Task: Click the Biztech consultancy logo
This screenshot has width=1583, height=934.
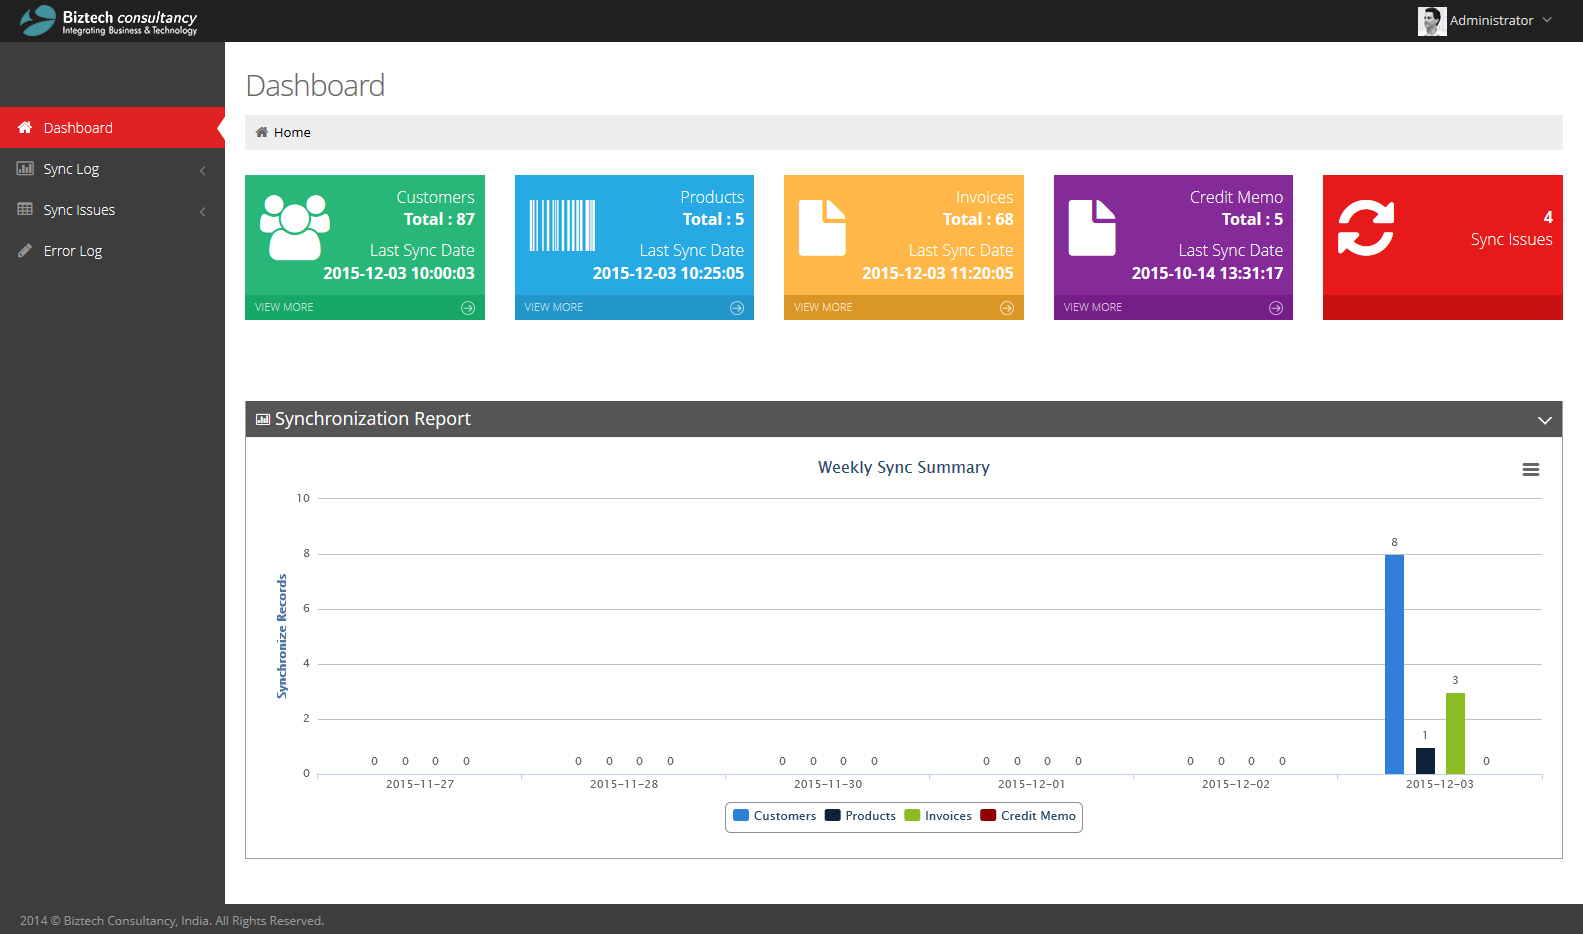Action: pos(108,21)
